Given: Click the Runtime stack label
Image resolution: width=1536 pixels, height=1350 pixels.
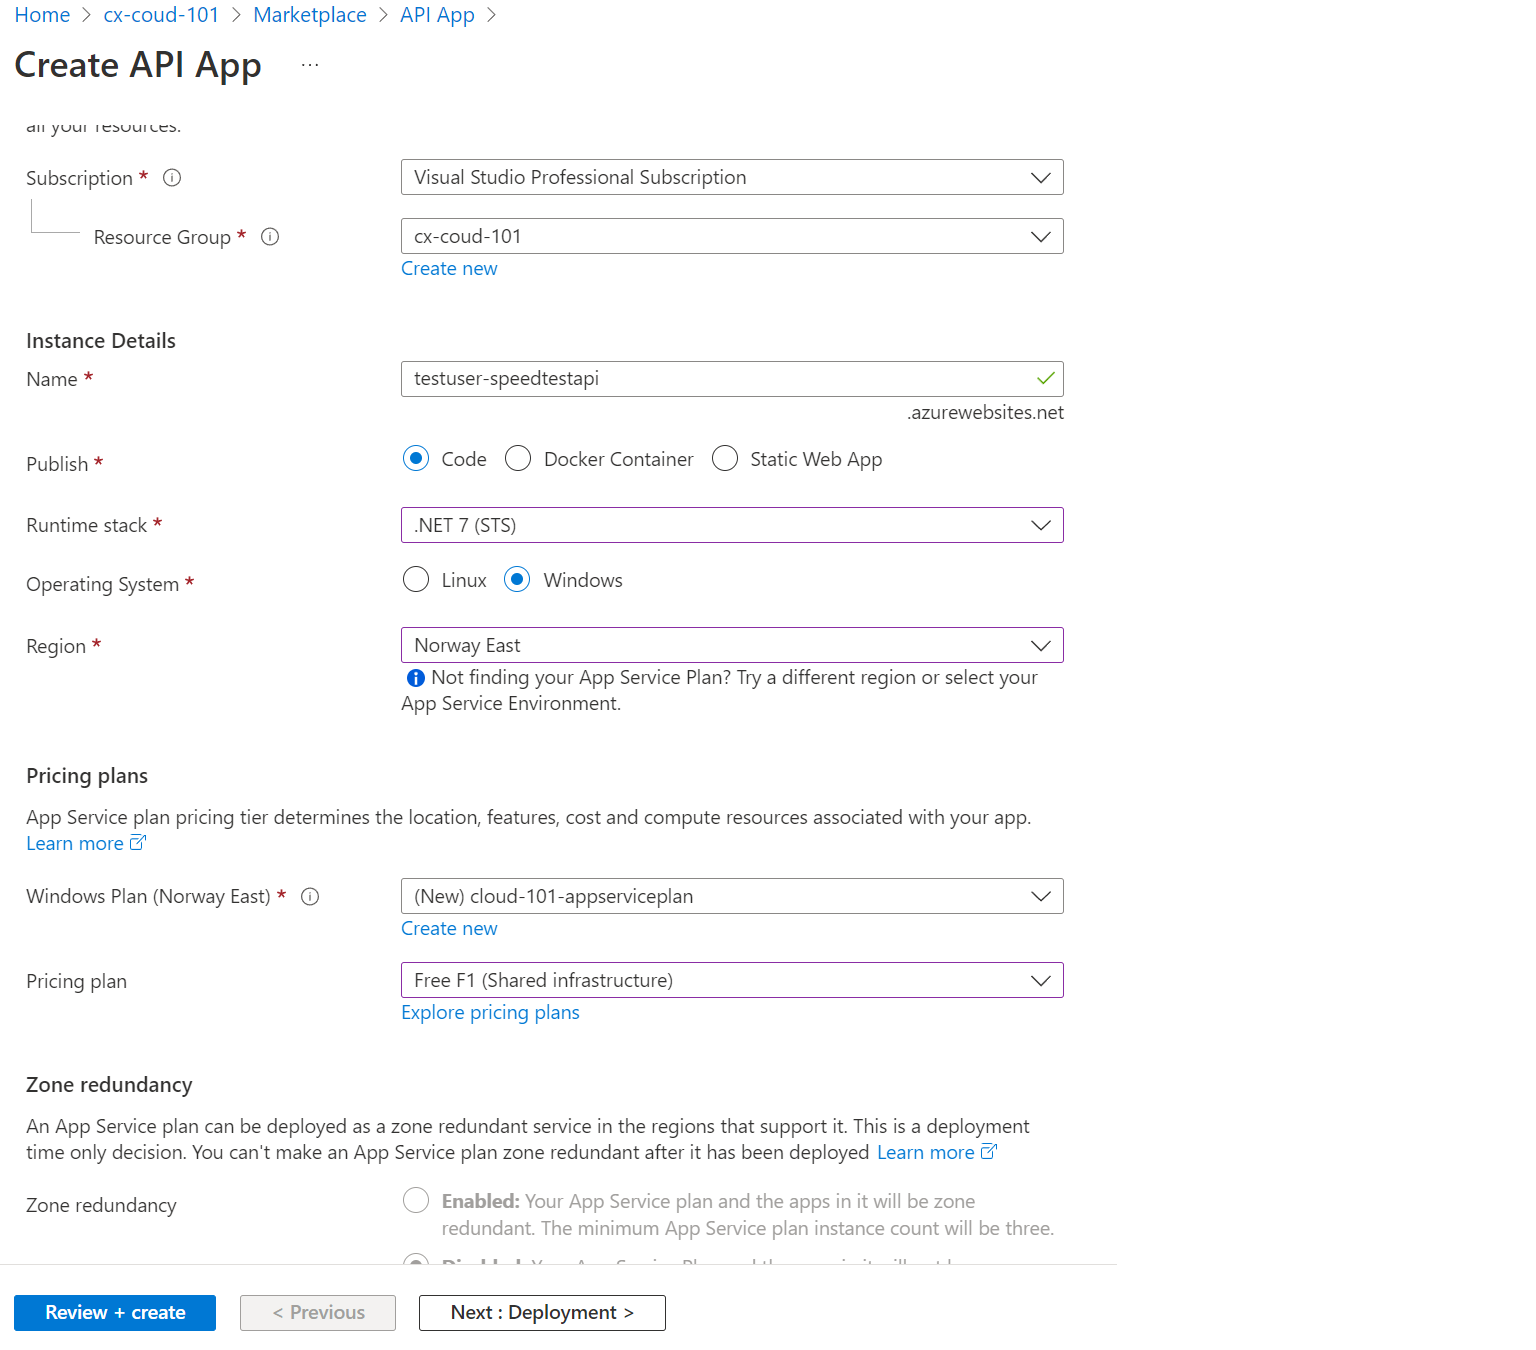Looking at the screenshot, I should point(86,525).
